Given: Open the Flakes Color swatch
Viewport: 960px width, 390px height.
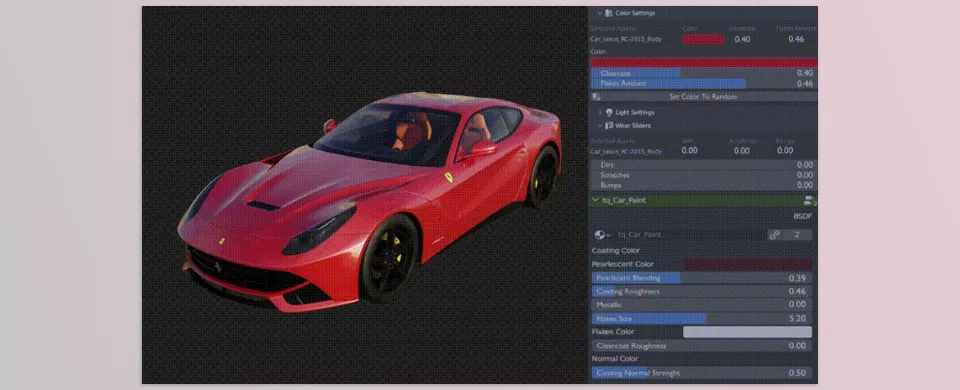Looking at the screenshot, I should click(x=748, y=332).
